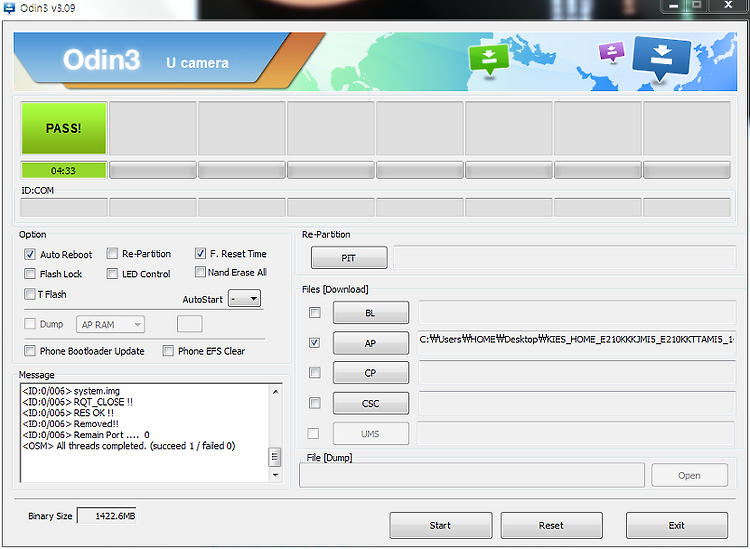Uncheck the AP file checkbox
The width and height of the screenshot is (750, 549).
point(315,343)
